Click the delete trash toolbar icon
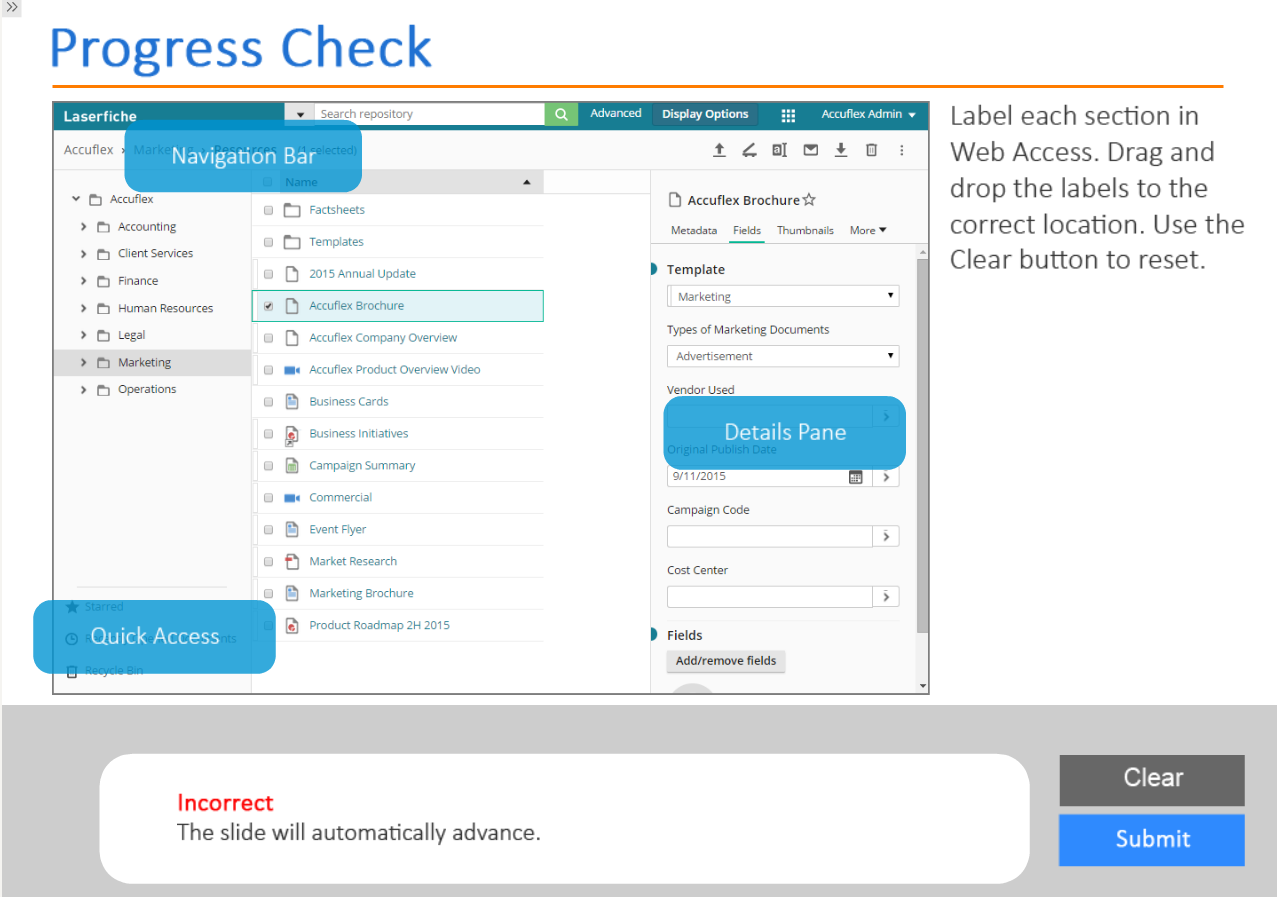1277x897 pixels. click(x=871, y=150)
